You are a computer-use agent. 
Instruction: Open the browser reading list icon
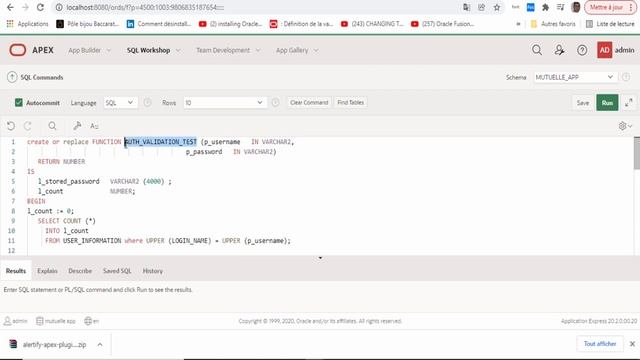[610, 24]
